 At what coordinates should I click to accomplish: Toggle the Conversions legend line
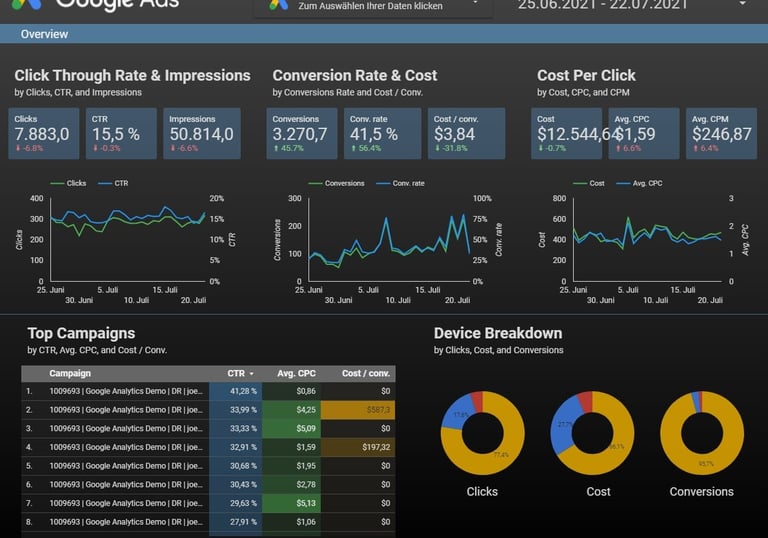[x=336, y=183]
